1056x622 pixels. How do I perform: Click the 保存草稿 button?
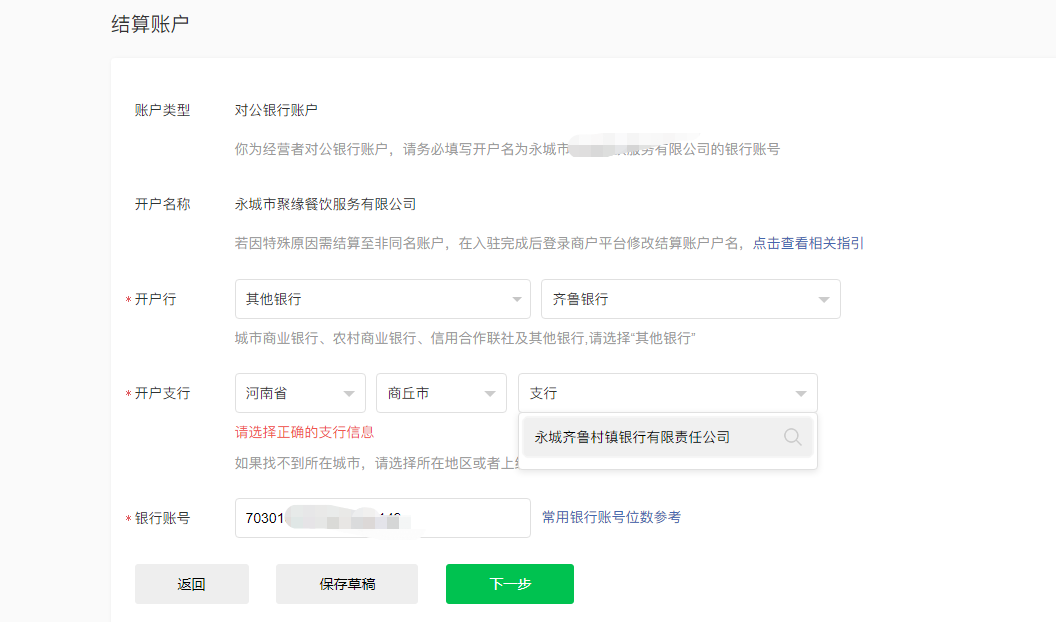click(347, 584)
